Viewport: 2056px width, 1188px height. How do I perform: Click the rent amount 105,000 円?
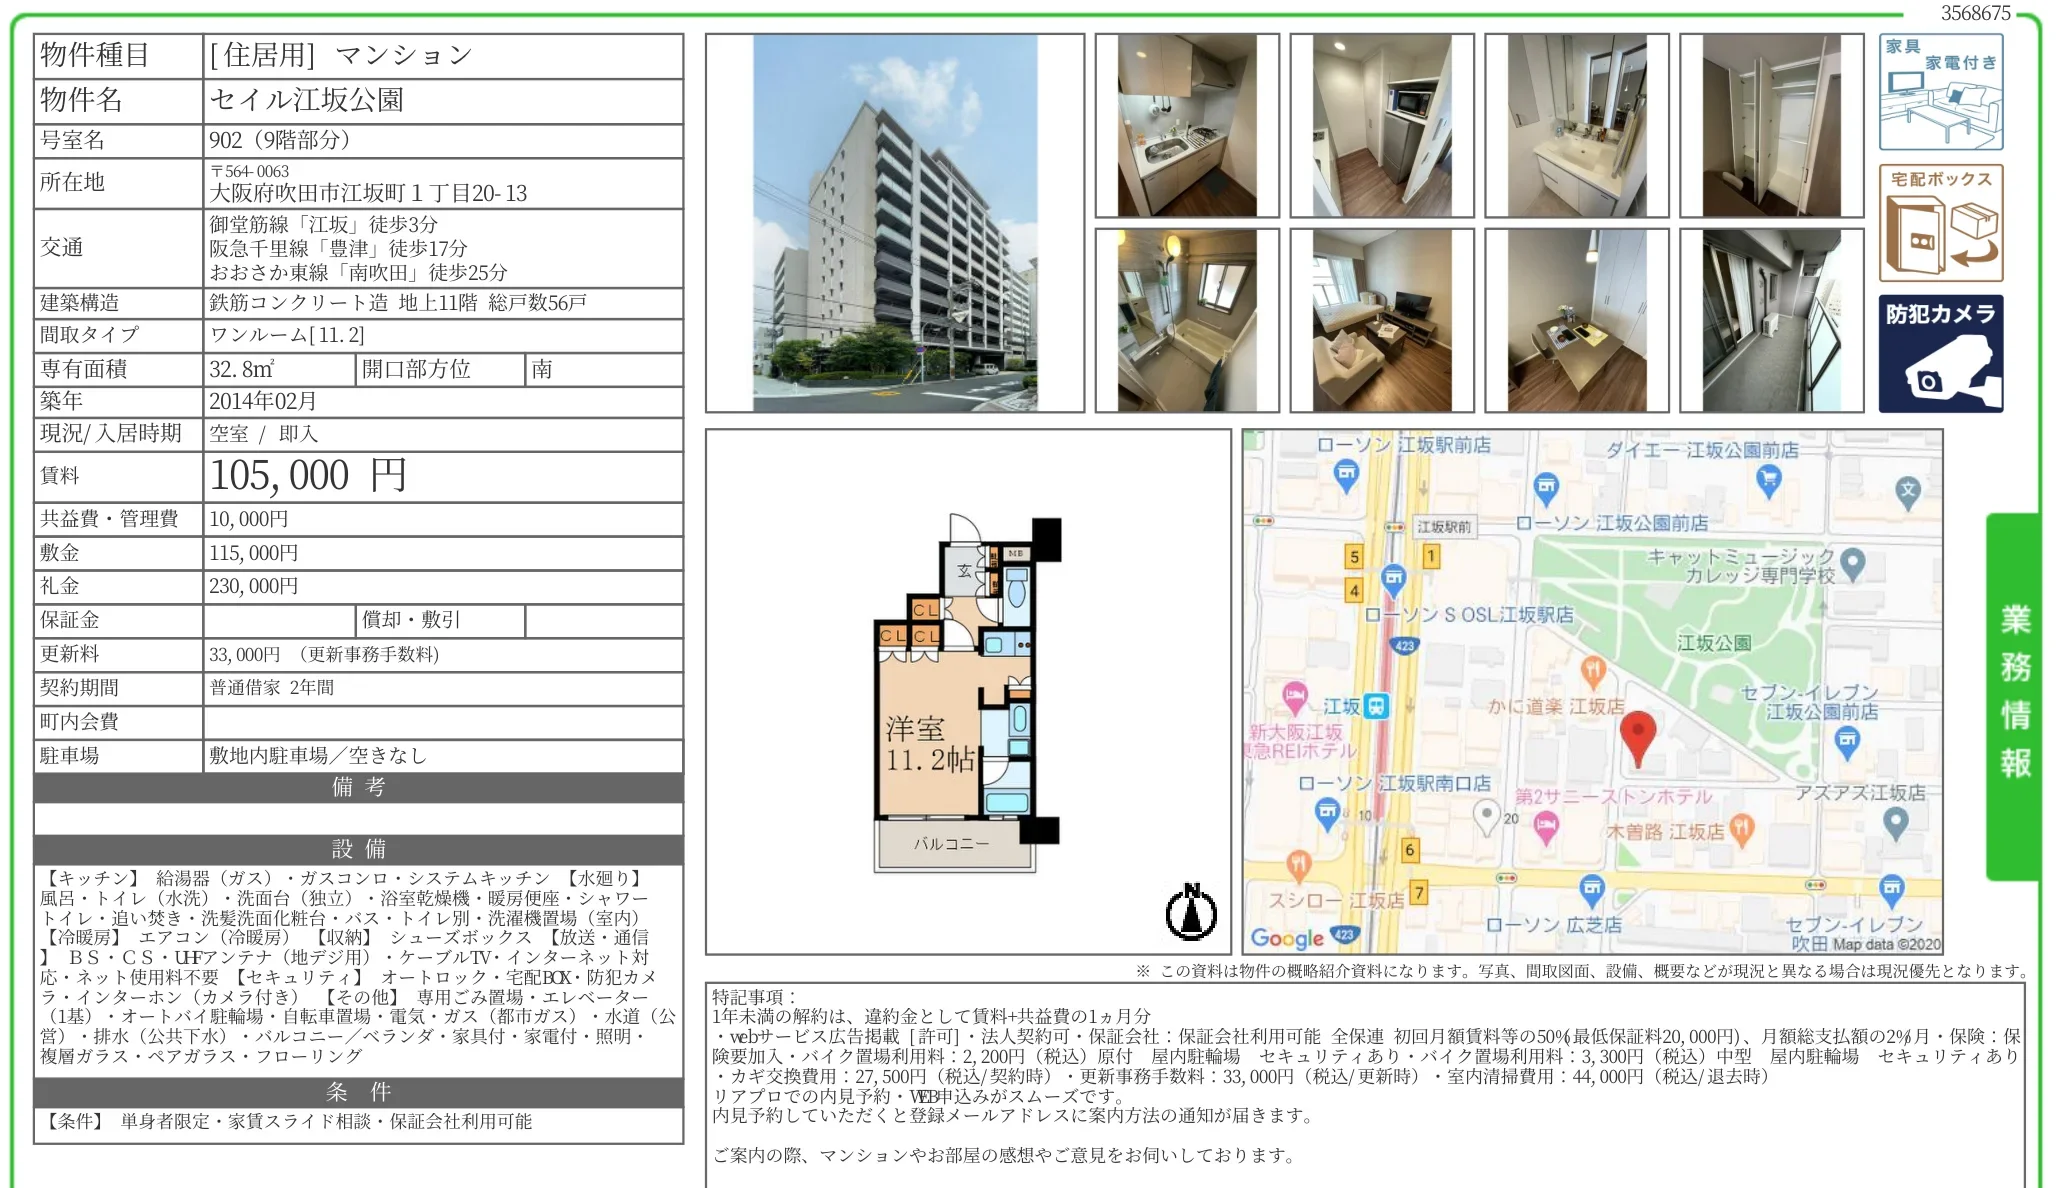[308, 476]
